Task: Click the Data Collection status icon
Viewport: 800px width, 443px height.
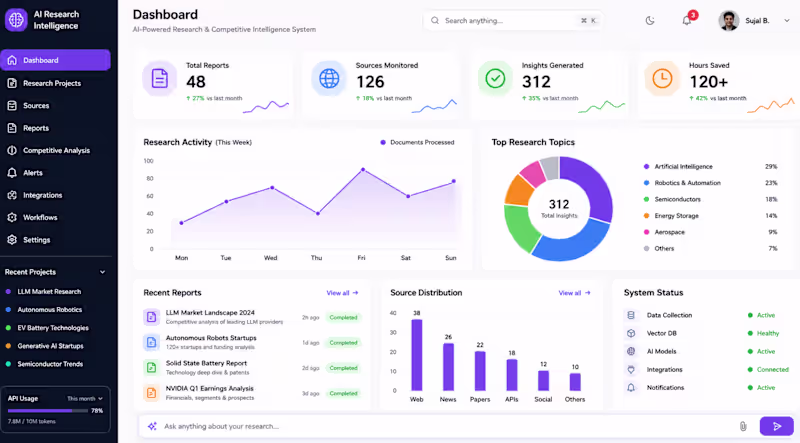Action: pyautogui.click(x=631, y=315)
